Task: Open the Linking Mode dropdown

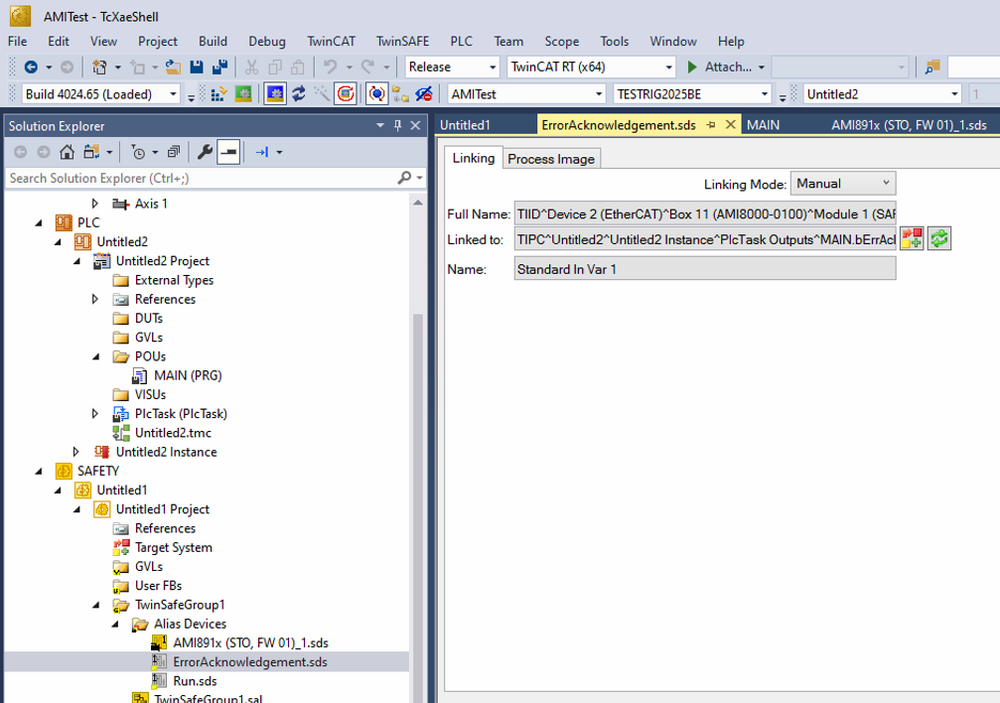Action: click(x=843, y=183)
